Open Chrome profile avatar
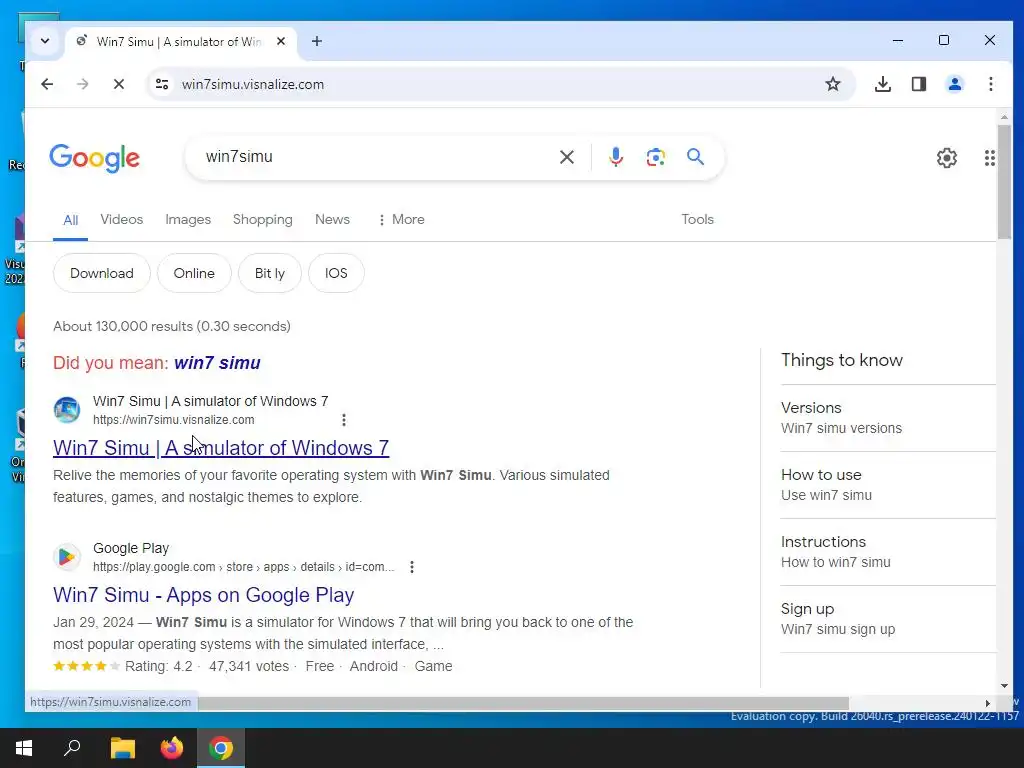The width and height of the screenshot is (1024, 768). 955,84
